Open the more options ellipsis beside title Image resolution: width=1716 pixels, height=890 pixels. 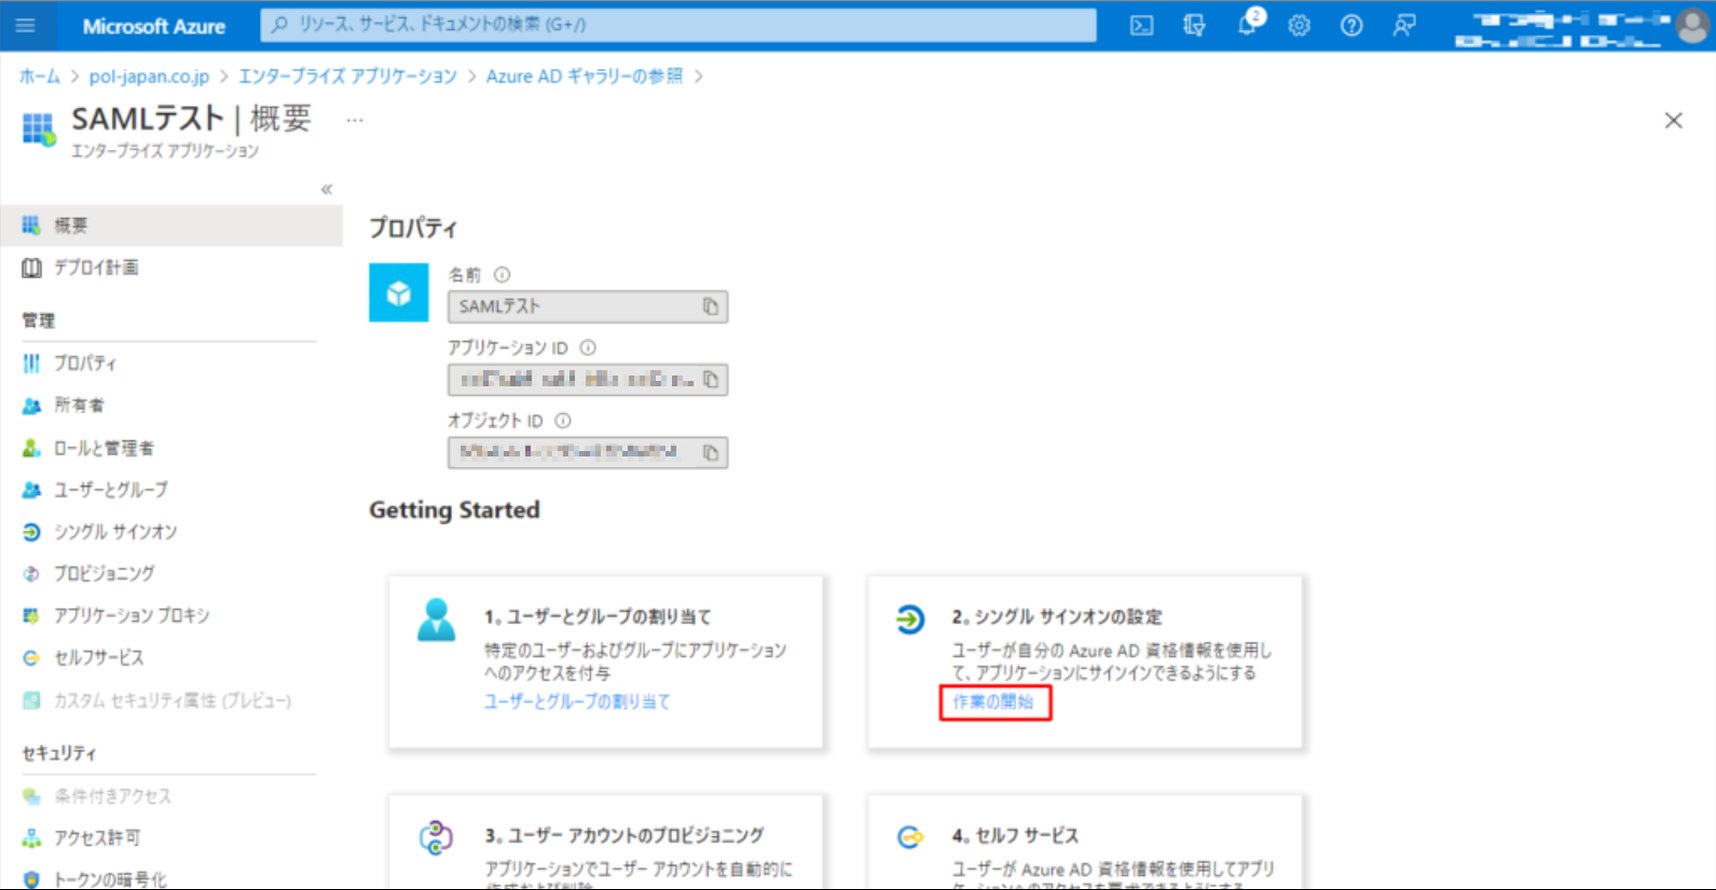355,120
